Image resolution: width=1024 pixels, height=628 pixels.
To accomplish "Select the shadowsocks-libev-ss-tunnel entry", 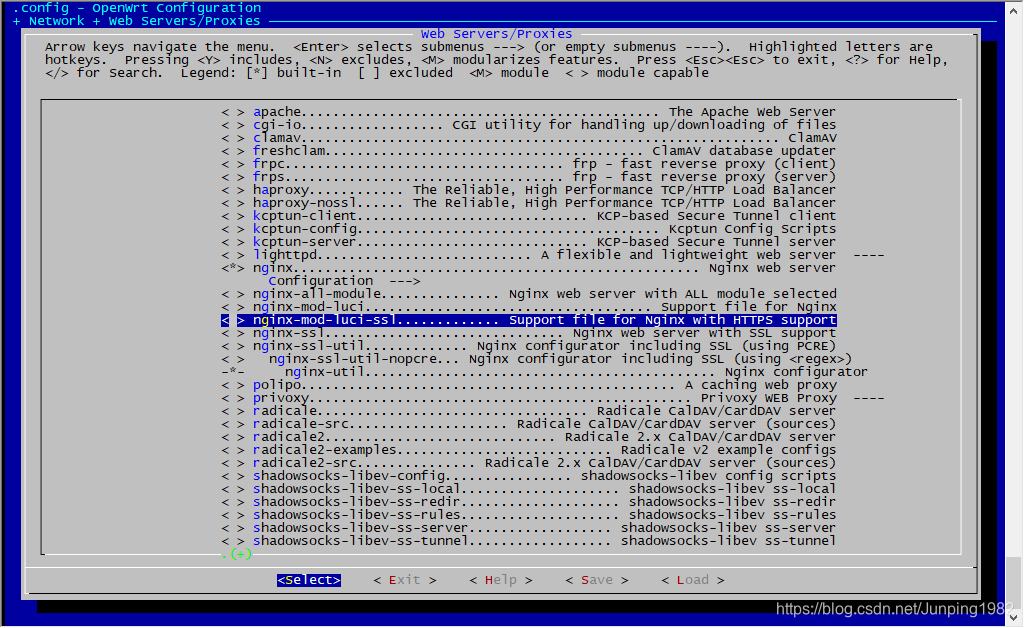I will (528, 541).
